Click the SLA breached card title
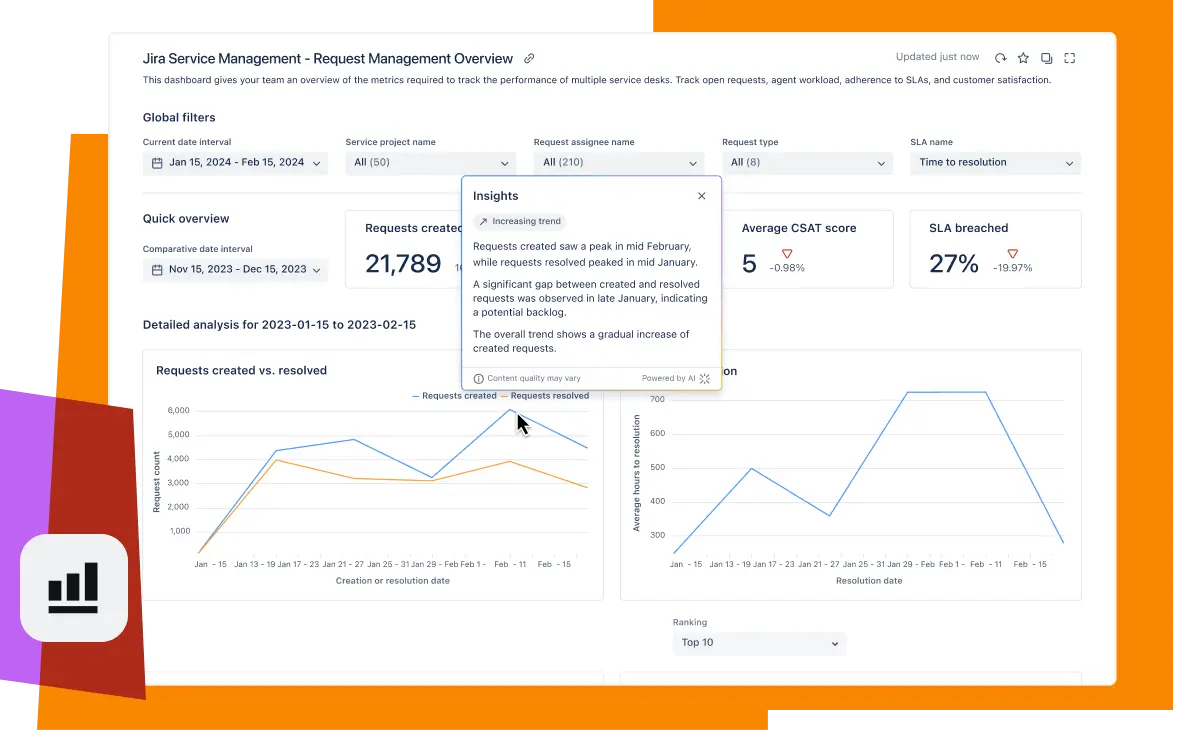Image resolution: width=1202 pixels, height=734 pixels. pos(969,228)
